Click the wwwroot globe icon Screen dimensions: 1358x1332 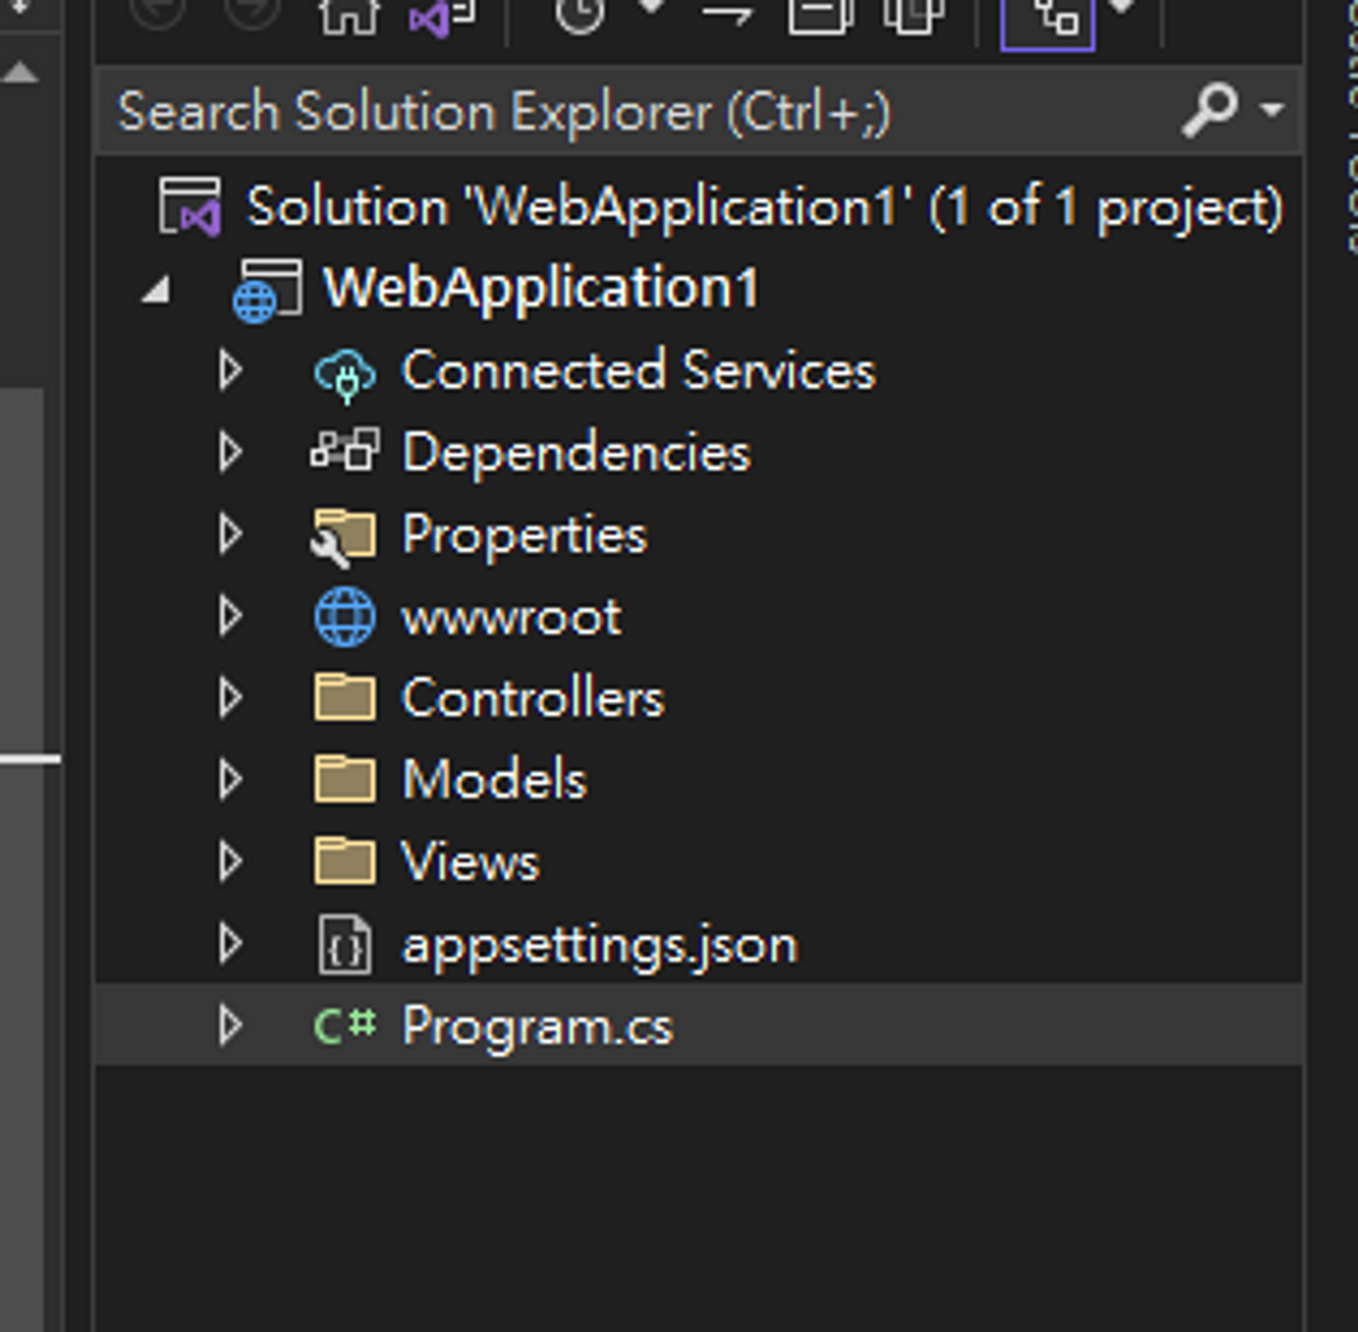pyautogui.click(x=345, y=616)
